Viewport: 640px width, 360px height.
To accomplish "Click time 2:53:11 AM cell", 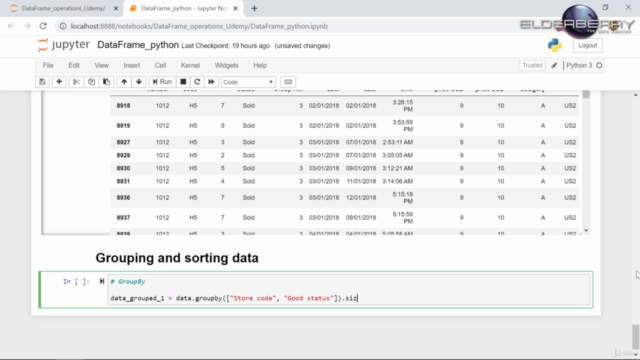I will point(398,142).
